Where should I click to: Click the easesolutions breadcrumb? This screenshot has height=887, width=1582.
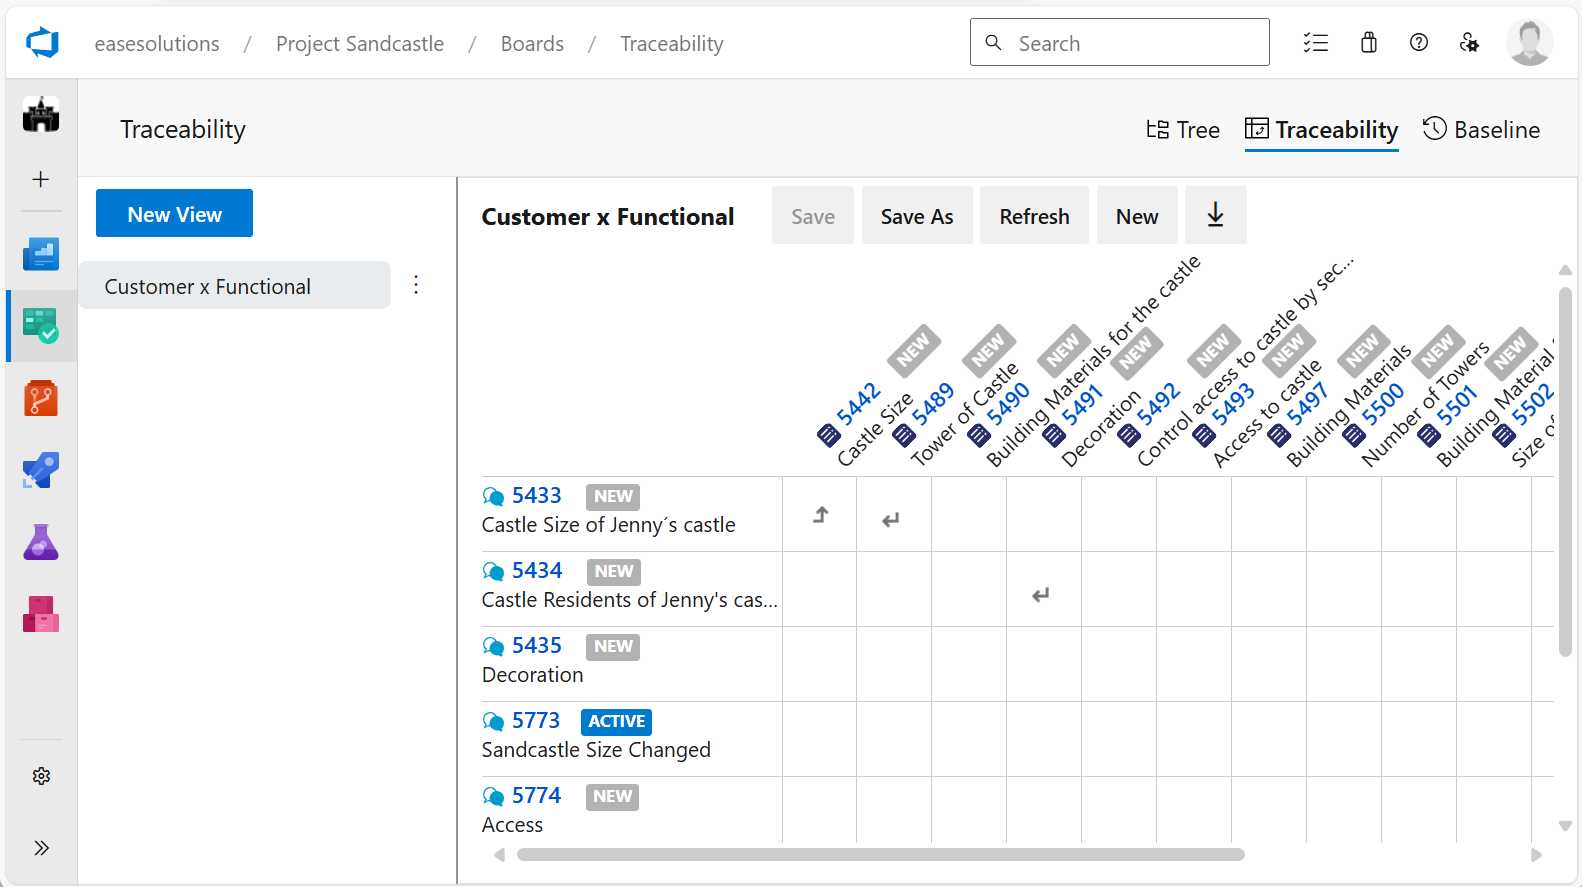point(157,44)
